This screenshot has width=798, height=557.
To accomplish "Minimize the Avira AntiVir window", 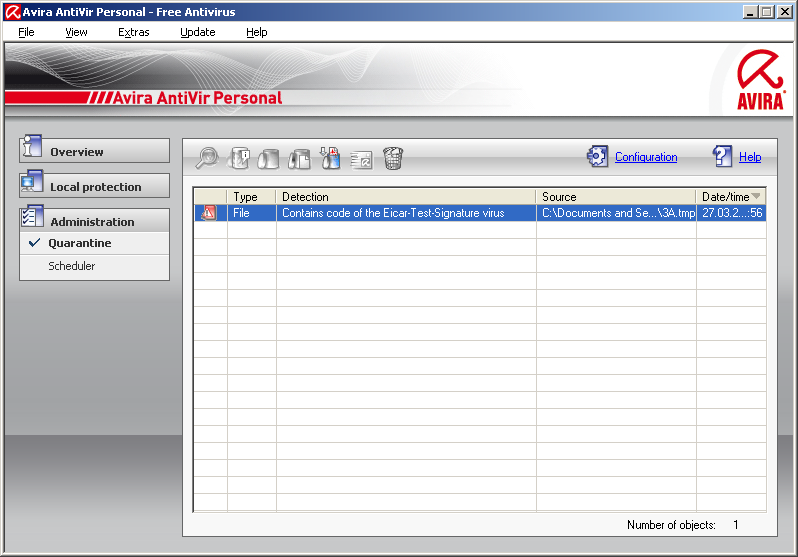I will pos(749,12).
